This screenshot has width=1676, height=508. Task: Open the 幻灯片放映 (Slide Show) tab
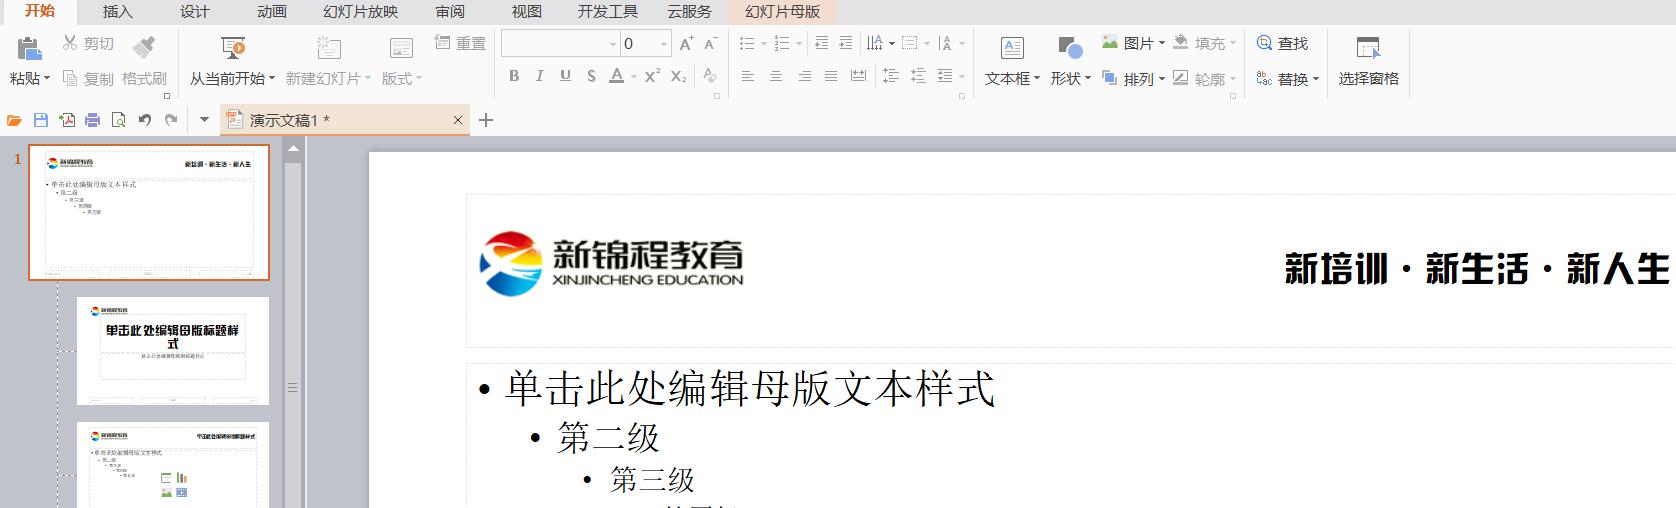360,12
